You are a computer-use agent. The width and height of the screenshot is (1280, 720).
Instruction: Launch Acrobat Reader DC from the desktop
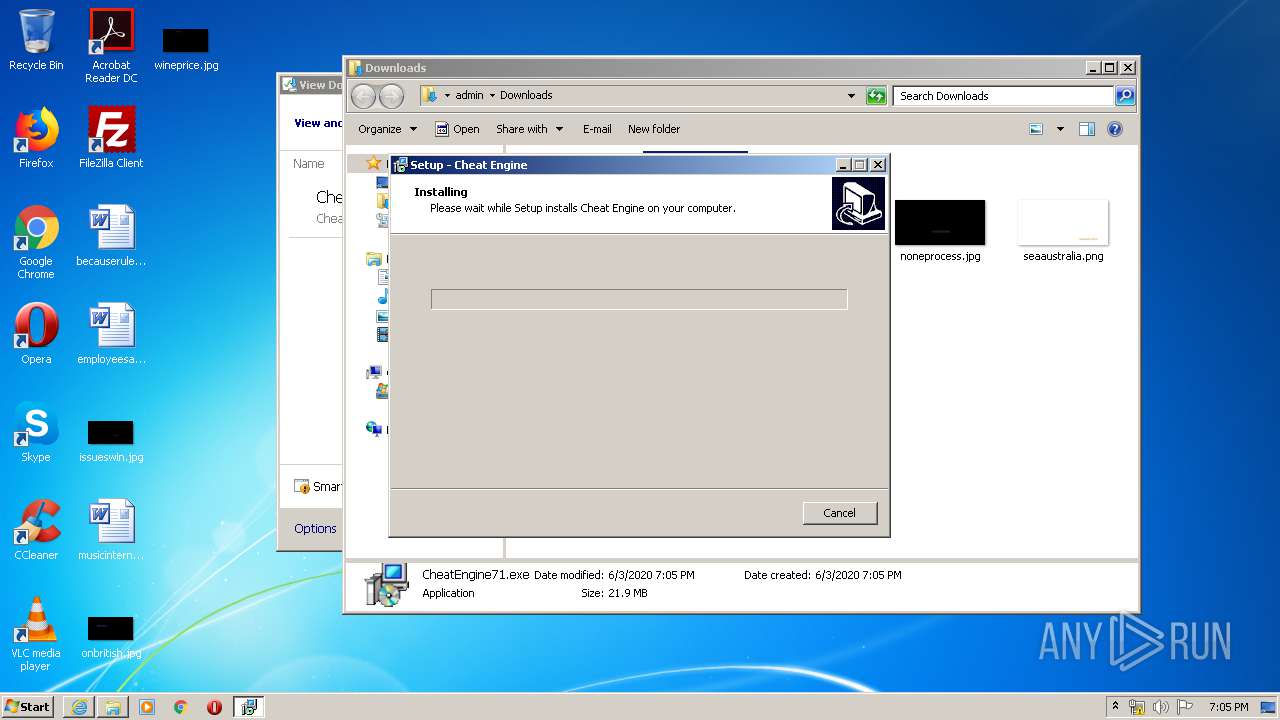(111, 46)
